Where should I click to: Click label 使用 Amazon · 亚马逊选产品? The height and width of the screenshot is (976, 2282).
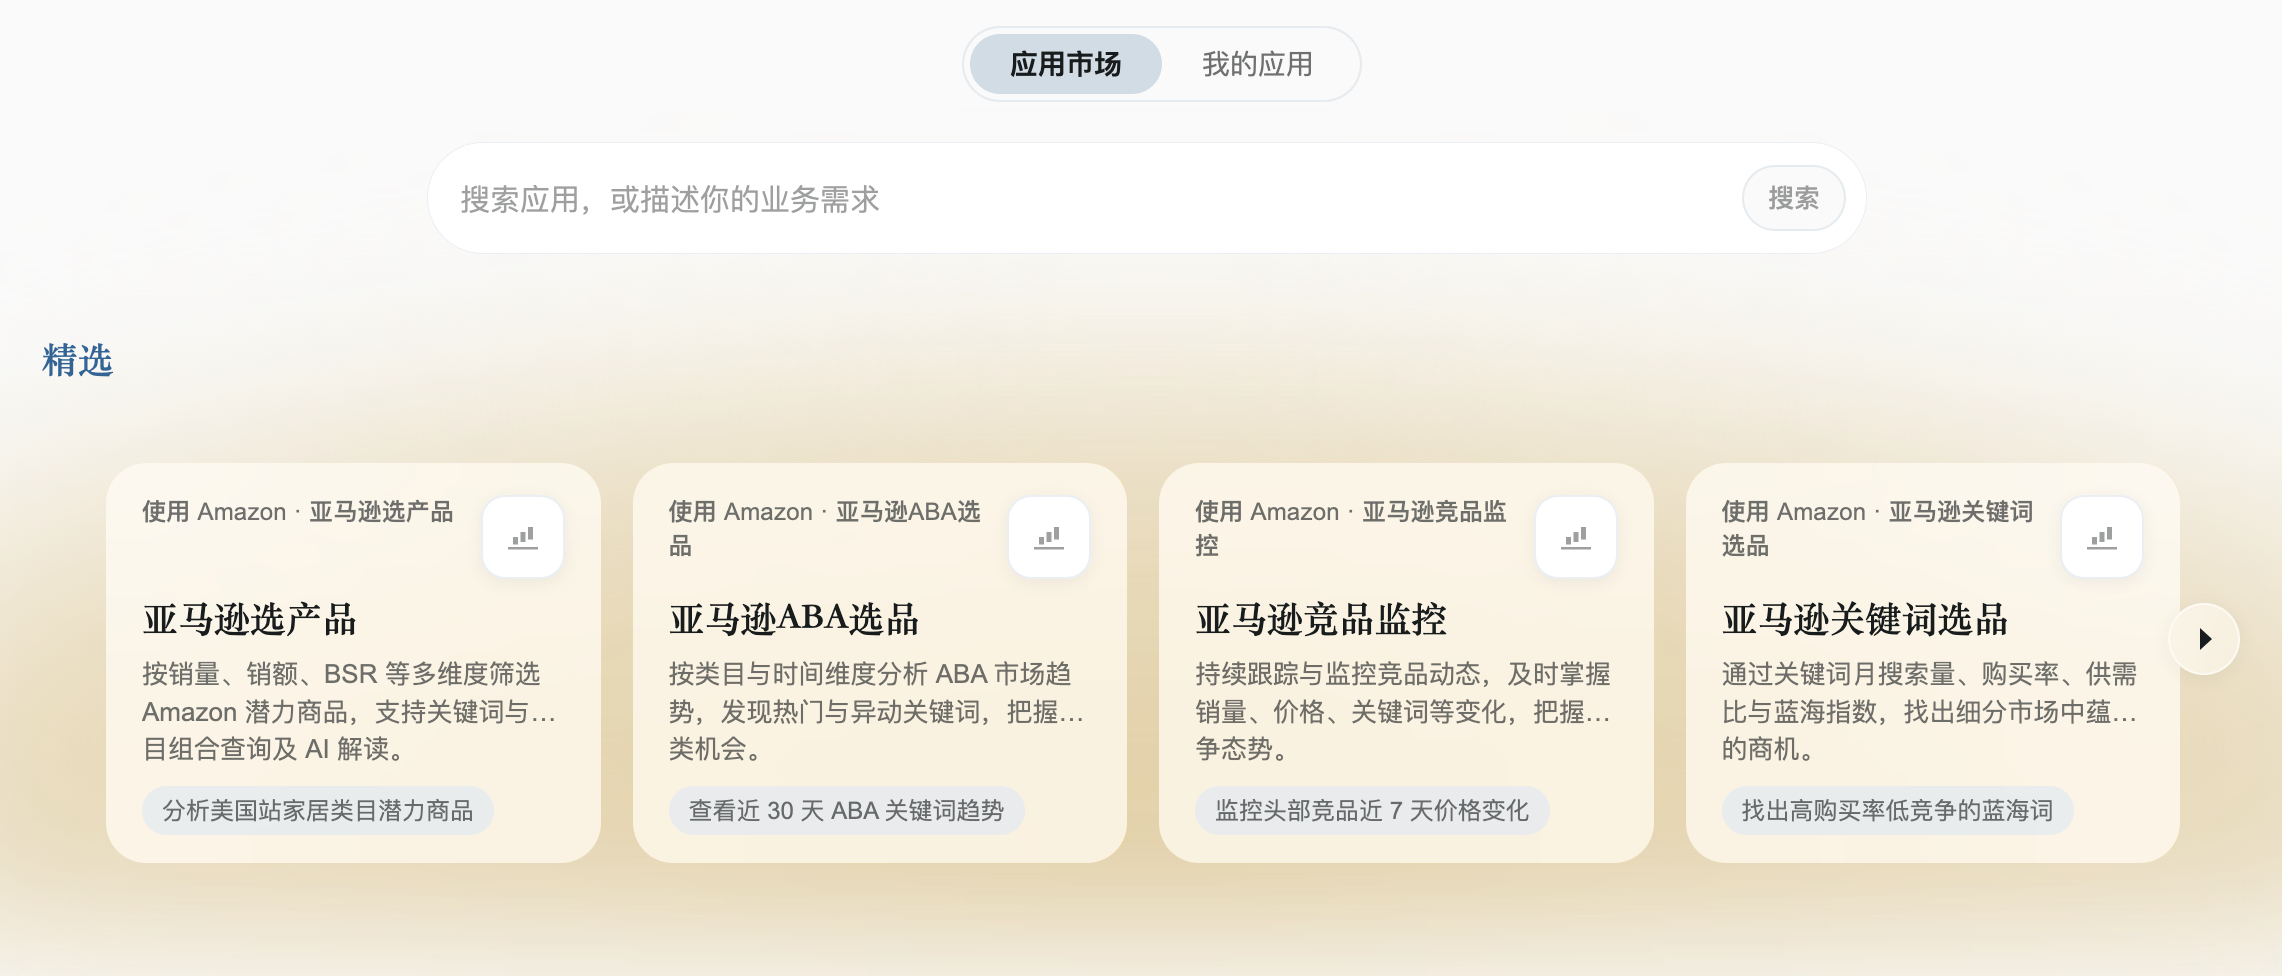tap(298, 512)
